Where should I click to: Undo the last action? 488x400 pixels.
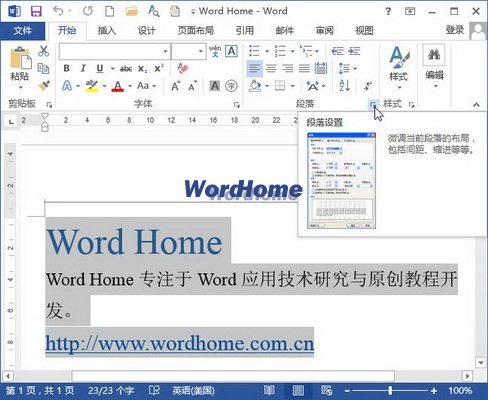tap(58, 11)
